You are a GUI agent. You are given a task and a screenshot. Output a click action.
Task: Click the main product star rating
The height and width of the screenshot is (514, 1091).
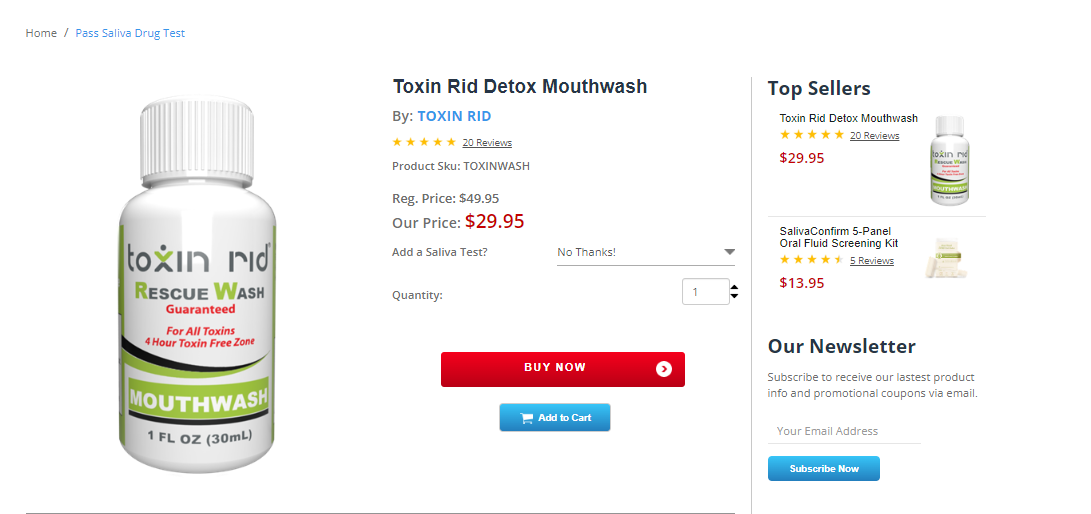click(424, 142)
